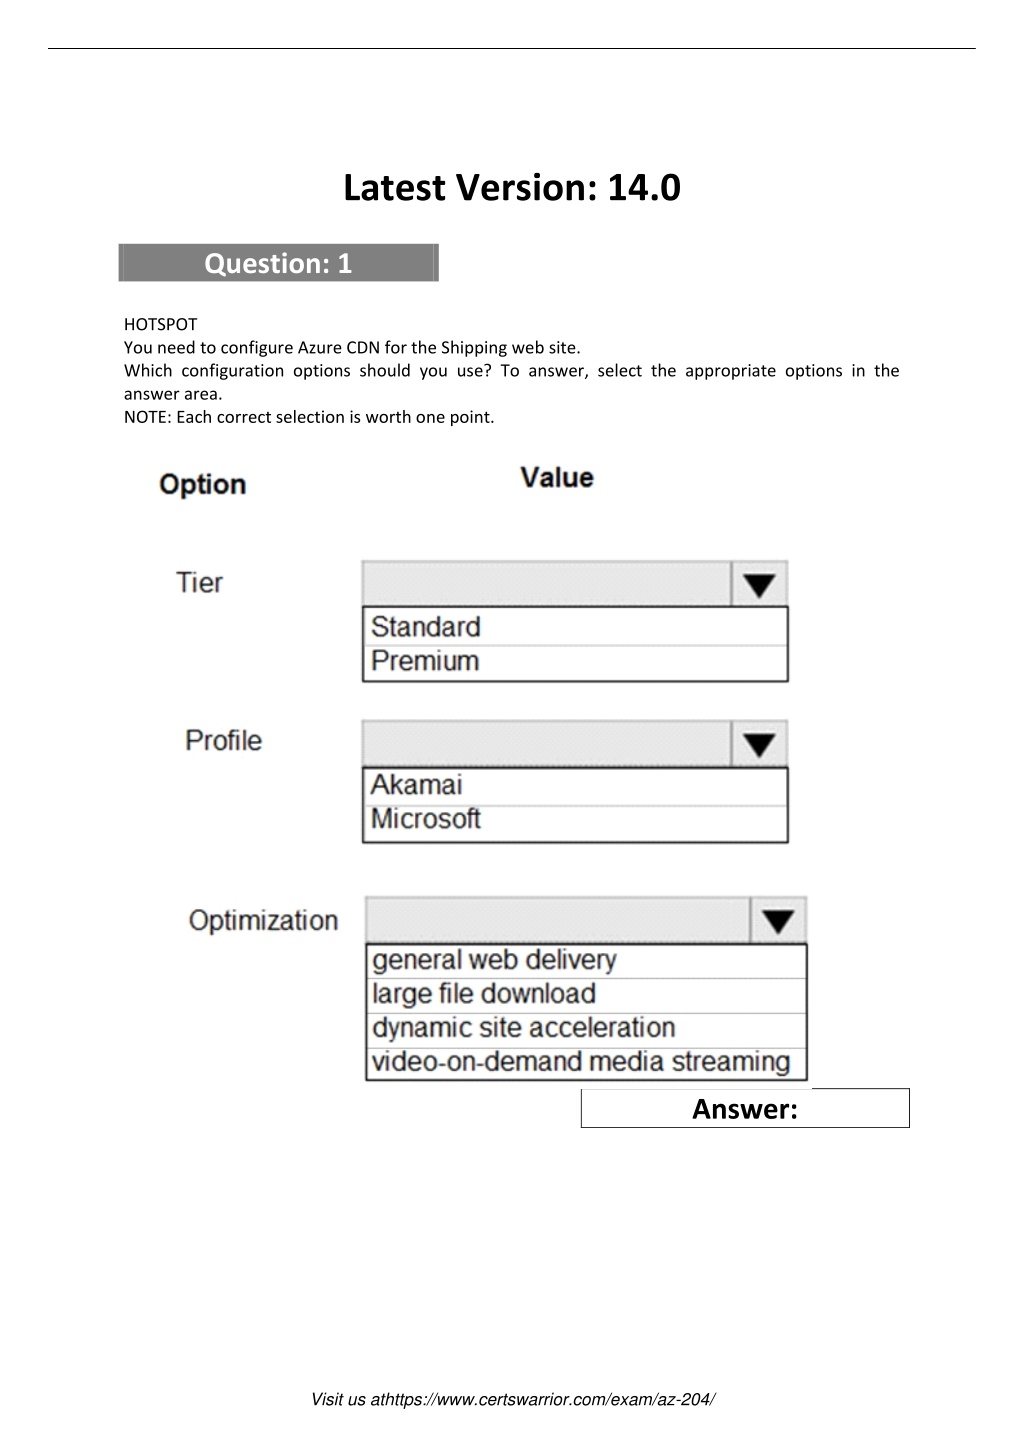
Task: Click the empty Profile combo box field
Action: coord(547,744)
